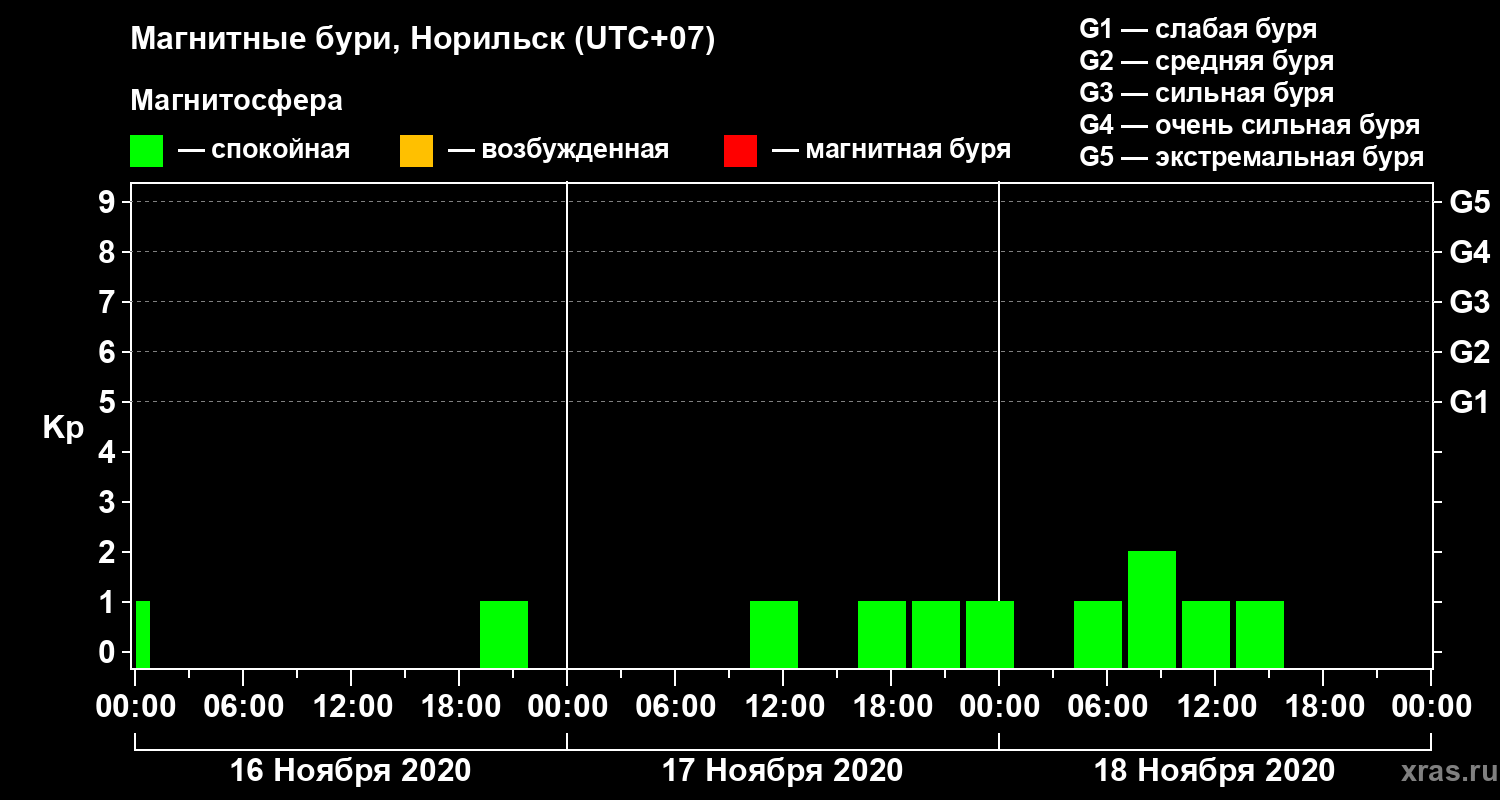Image resolution: width=1500 pixels, height=800 pixels.
Task: Click the right-axis 'G1' label
Action: coord(1470,402)
